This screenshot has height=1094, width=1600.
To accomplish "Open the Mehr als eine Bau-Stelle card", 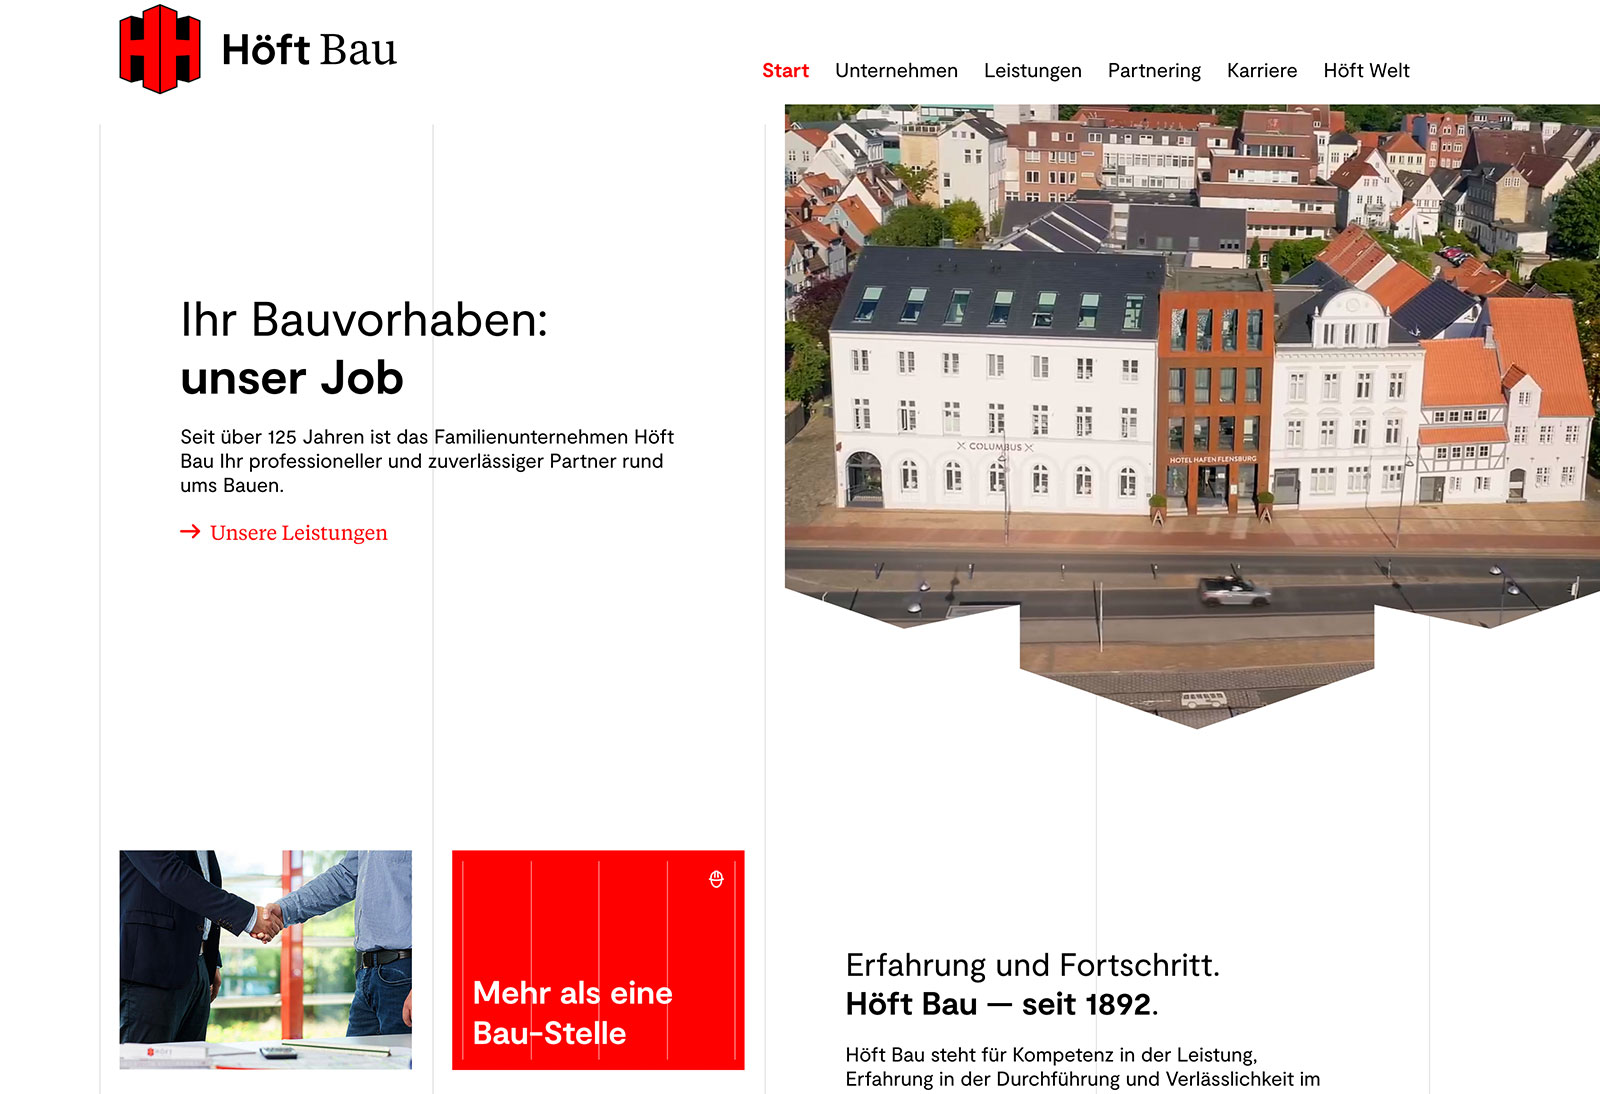I will pos(598,960).
